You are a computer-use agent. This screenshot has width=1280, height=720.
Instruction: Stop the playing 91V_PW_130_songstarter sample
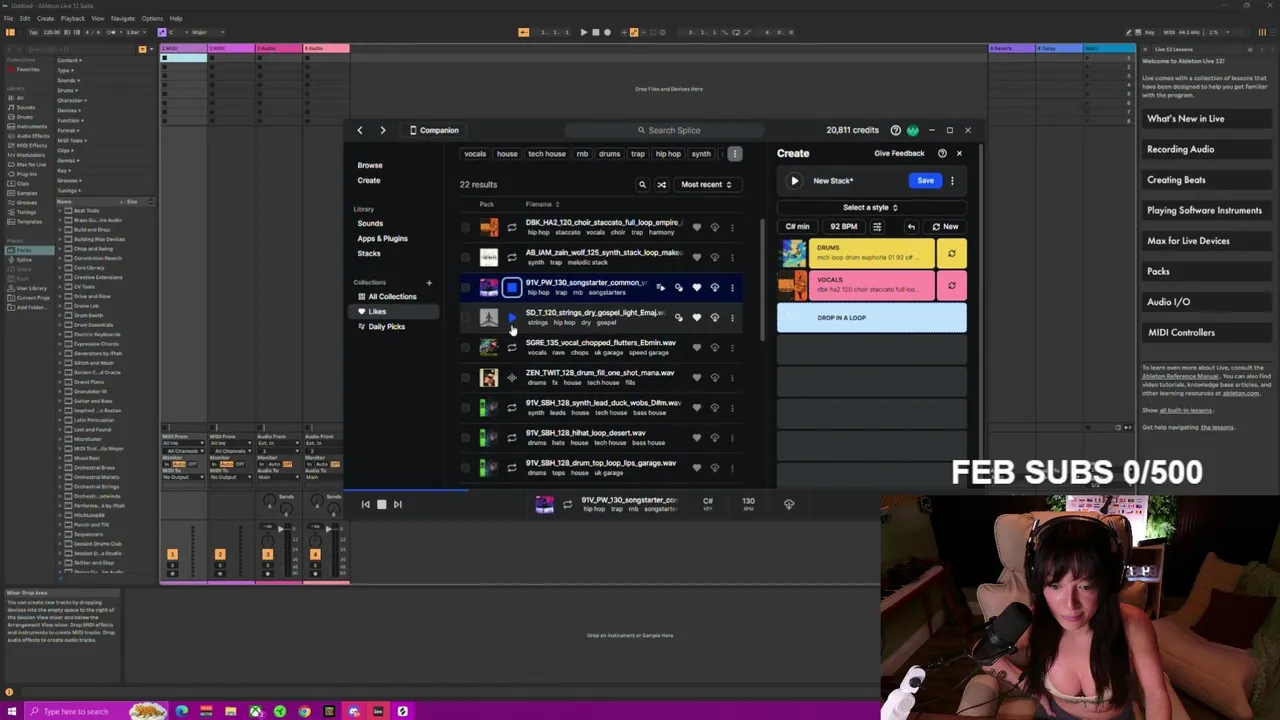point(511,288)
